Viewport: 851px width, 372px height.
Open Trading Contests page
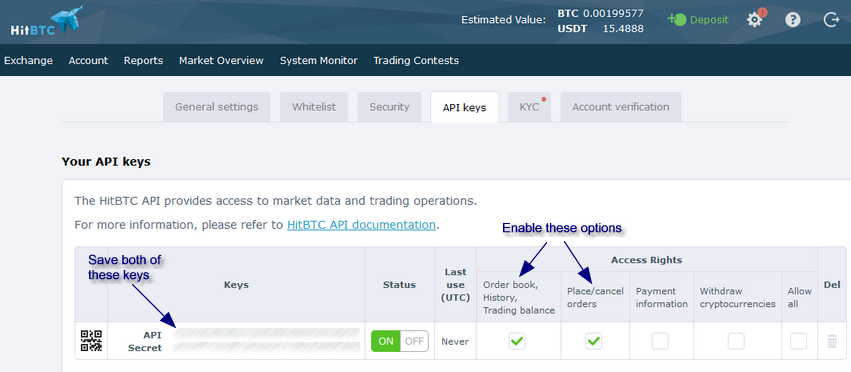tap(416, 60)
